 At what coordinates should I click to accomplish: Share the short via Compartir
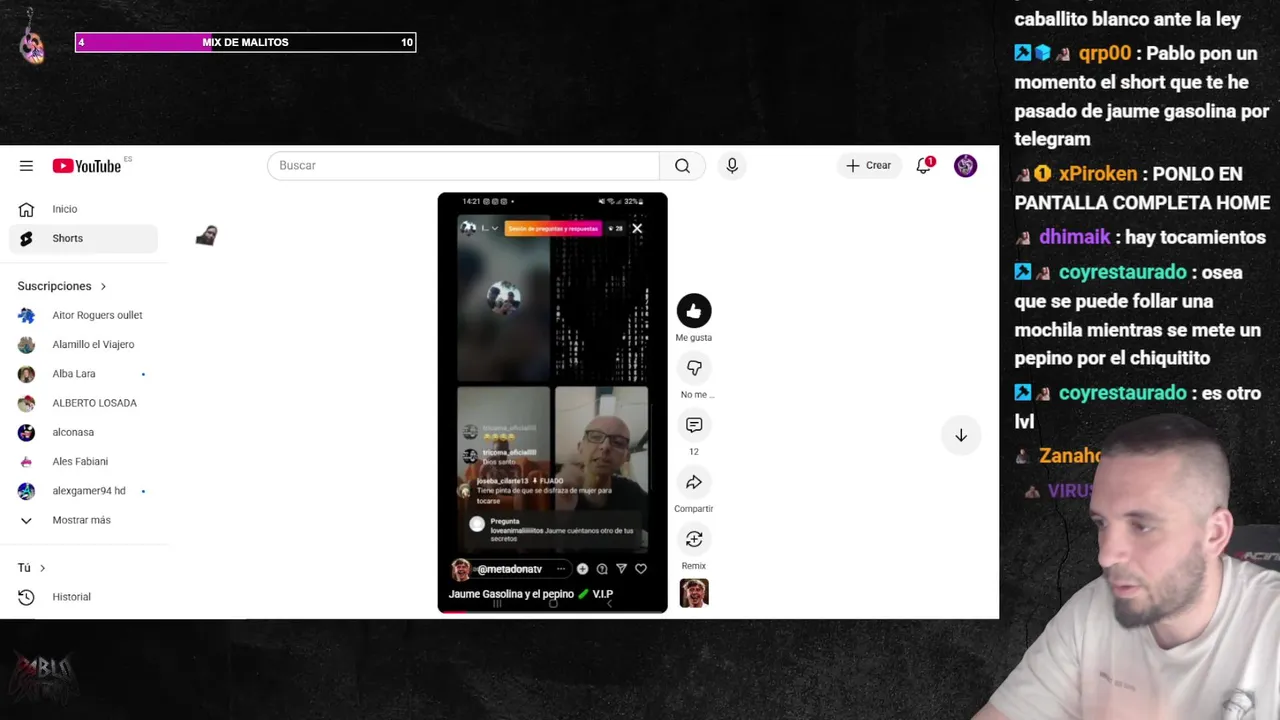click(694, 482)
